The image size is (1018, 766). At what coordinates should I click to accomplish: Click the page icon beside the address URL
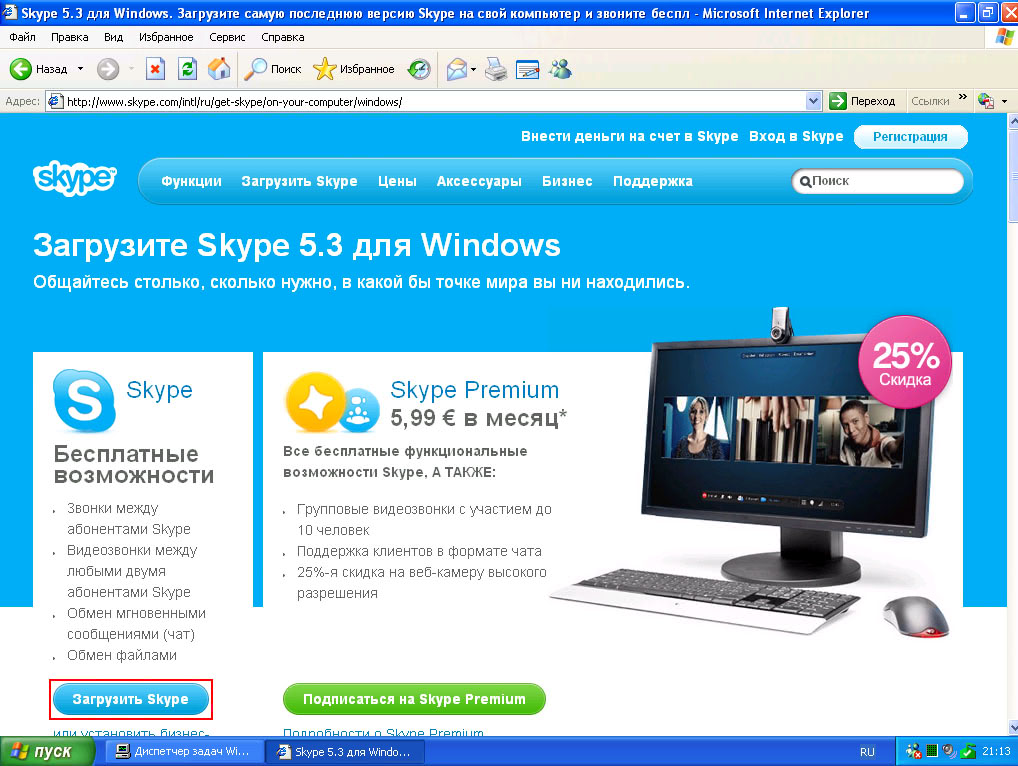[56, 101]
